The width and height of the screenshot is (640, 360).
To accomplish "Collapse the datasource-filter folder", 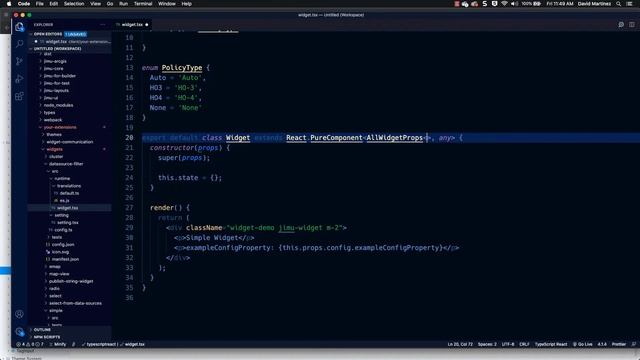I will tap(66, 164).
